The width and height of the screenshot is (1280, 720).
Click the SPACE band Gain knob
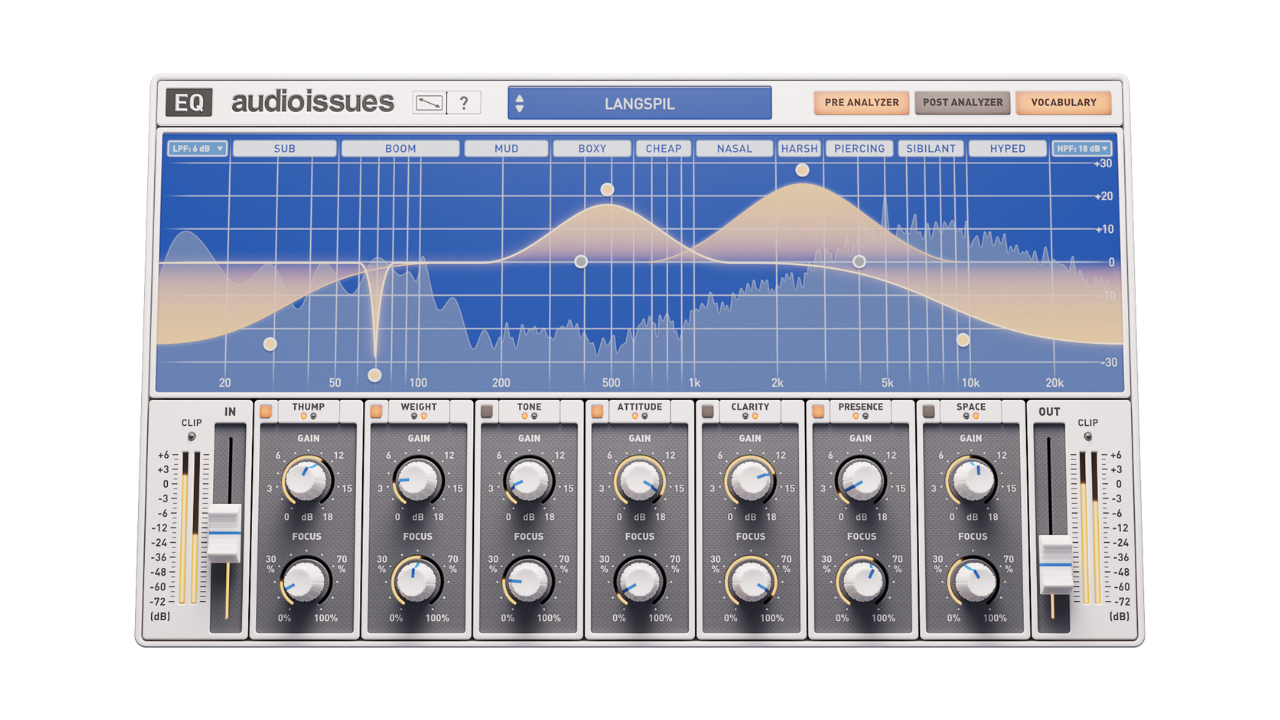(x=972, y=480)
